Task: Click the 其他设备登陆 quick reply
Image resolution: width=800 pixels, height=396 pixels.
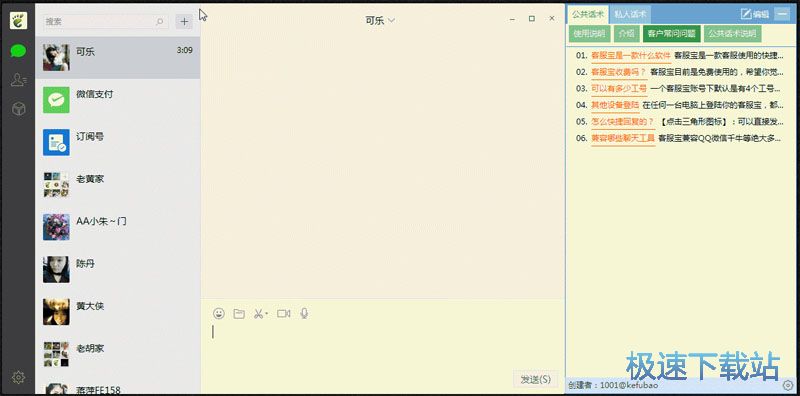Action: [x=615, y=105]
